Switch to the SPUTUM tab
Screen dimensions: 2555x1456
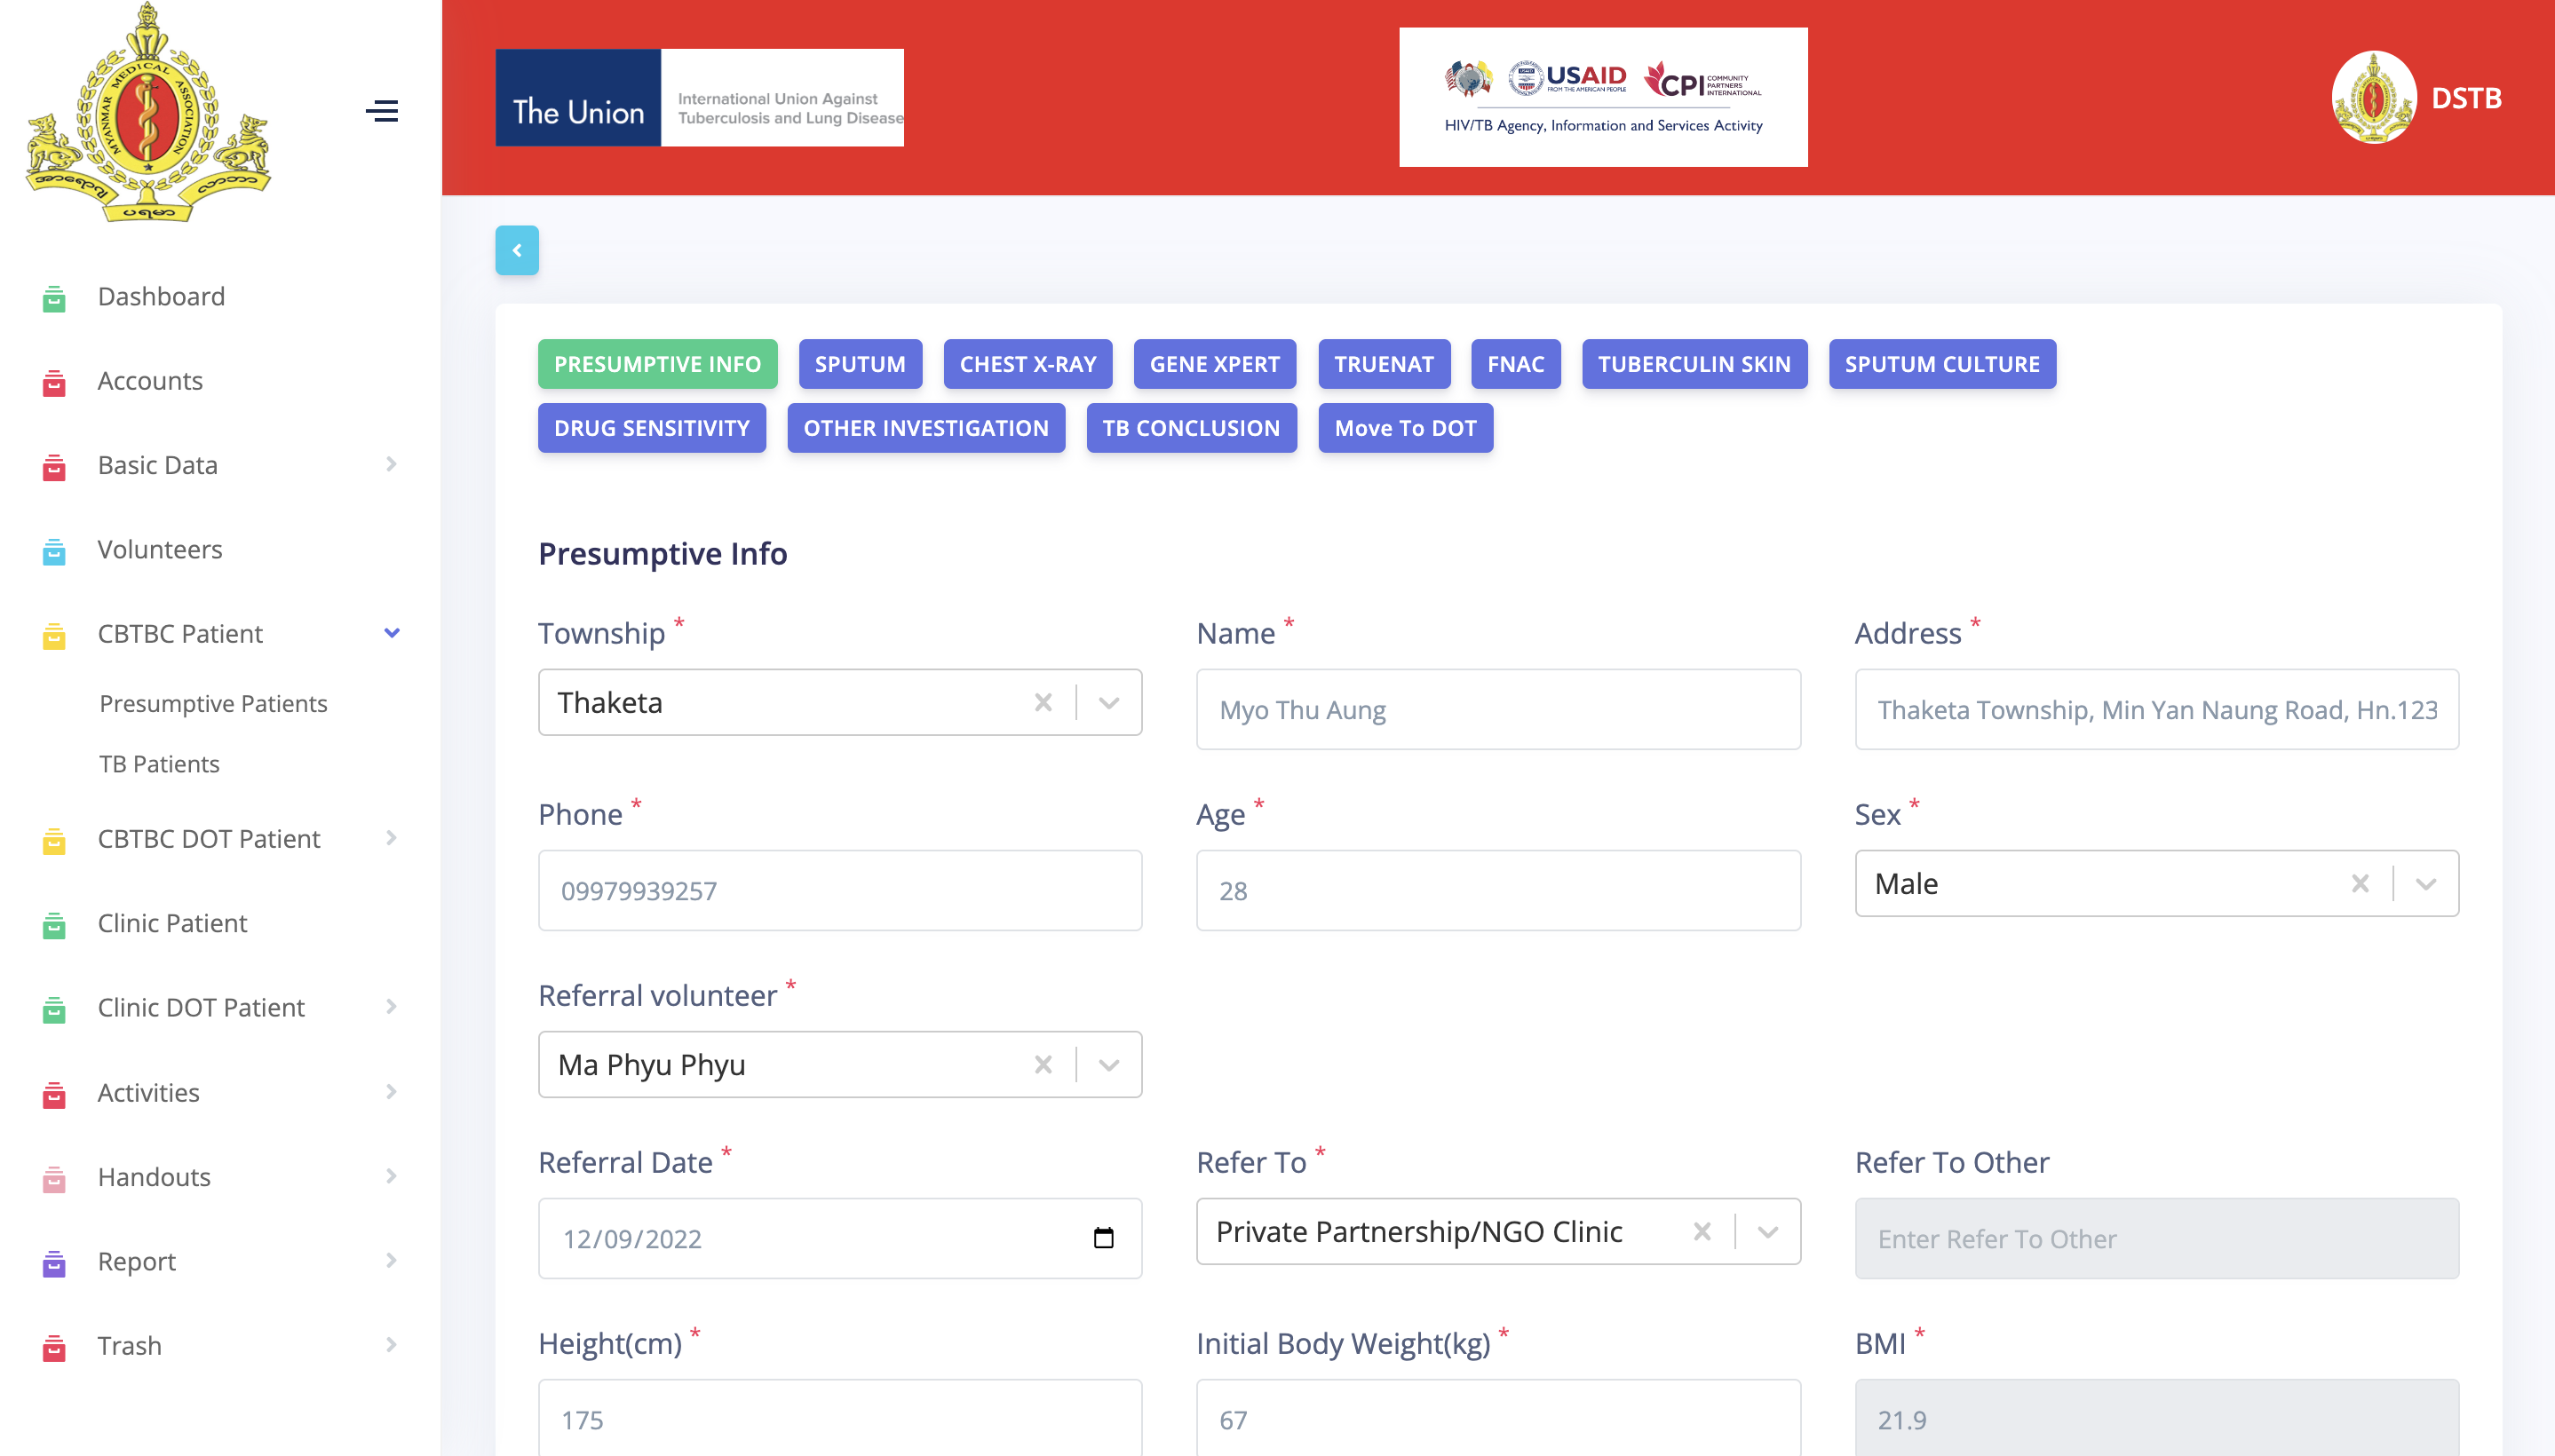(860, 364)
